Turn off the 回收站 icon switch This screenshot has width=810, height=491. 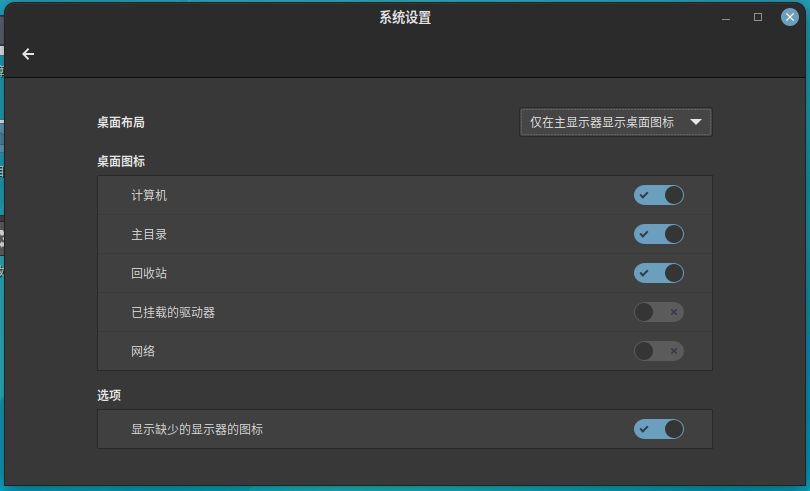[658, 273]
